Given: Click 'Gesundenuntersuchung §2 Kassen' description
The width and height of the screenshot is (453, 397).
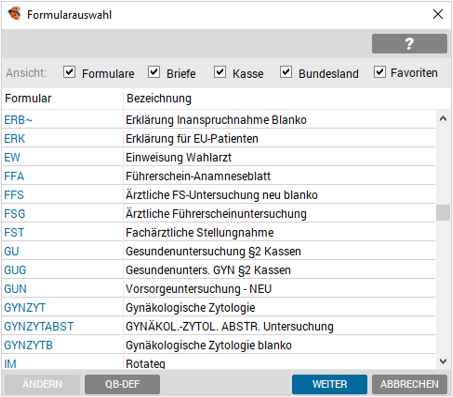Looking at the screenshot, I should tap(213, 251).
